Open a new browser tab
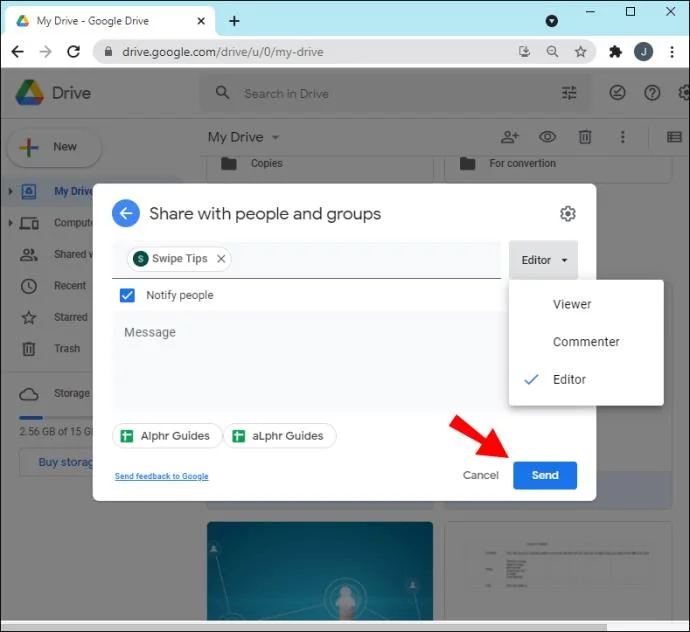Image resolution: width=690 pixels, height=632 pixels. pyautogui.click(x=235, y=21)
